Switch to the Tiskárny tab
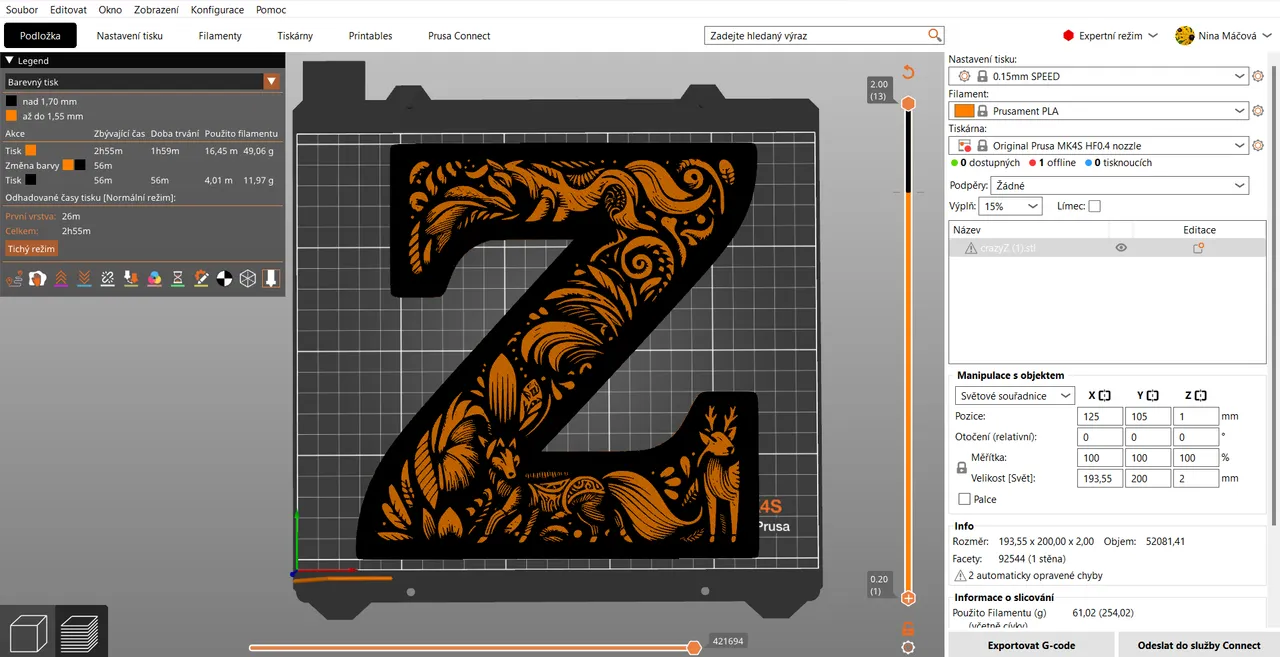This screenshot has height=657, width=1280. (x=294, y=35)
